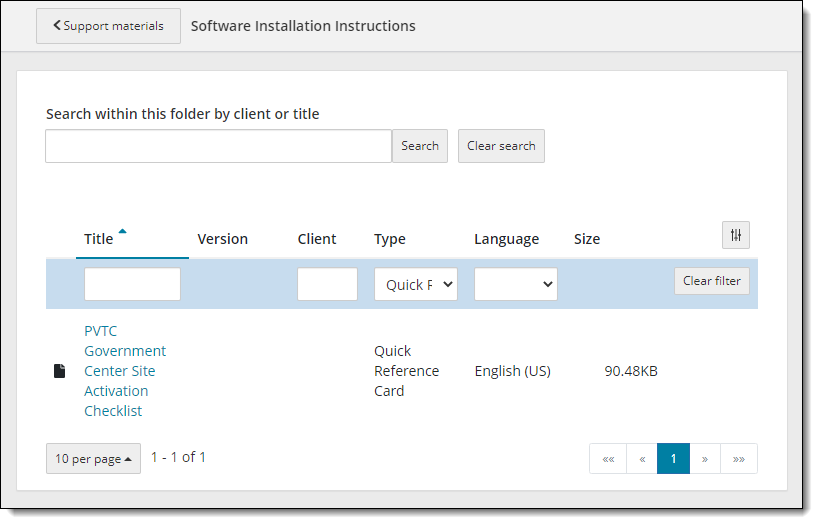Select page 1 in pagination
This screenshot has width=818, height=524.
673,459
